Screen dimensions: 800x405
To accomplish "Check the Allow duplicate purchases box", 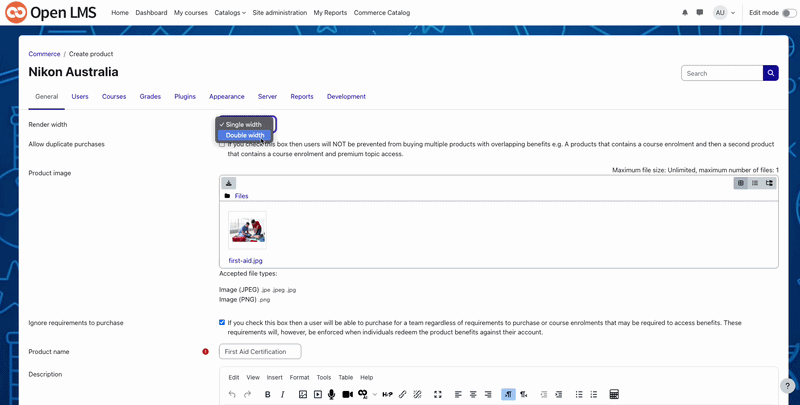I will tap(222, 144).
